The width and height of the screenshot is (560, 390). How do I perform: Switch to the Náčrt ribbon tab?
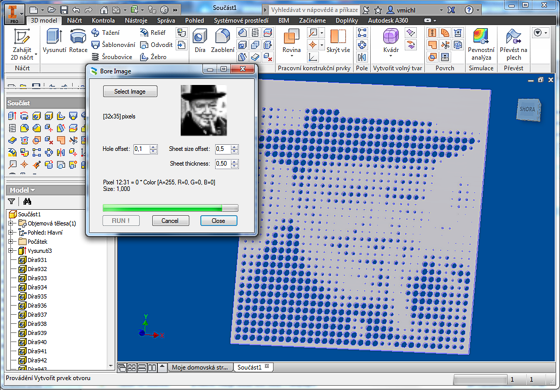pyautogui.click(x=74, y=21)
